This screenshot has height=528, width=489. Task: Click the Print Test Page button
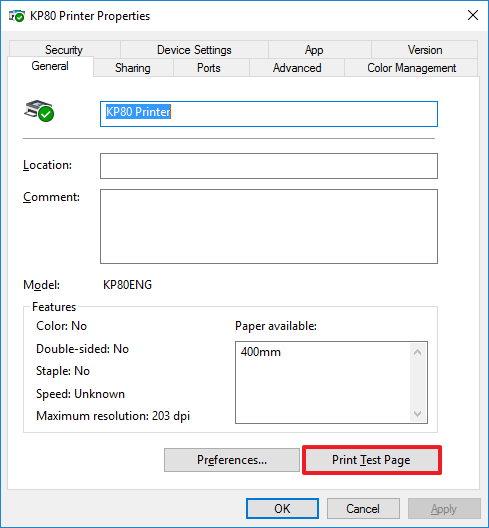coord(371,460)
